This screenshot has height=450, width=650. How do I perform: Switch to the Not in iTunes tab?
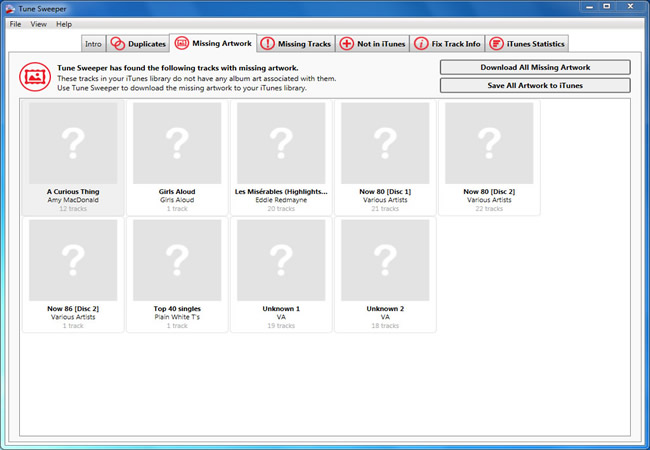point(372,44)
